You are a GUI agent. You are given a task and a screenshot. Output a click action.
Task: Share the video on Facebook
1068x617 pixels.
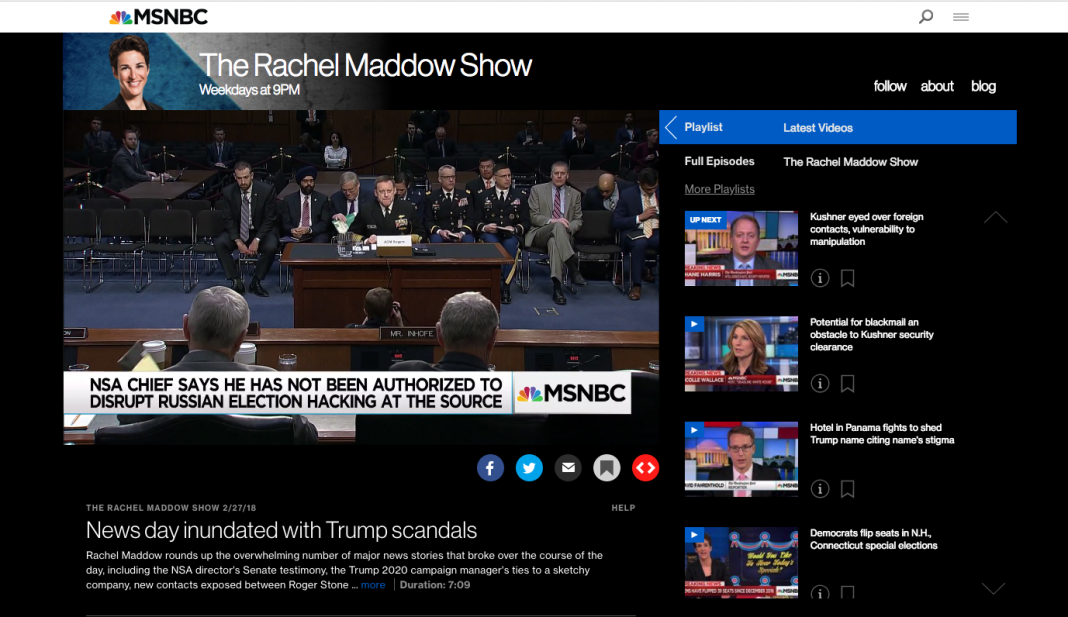click(490, 467)
